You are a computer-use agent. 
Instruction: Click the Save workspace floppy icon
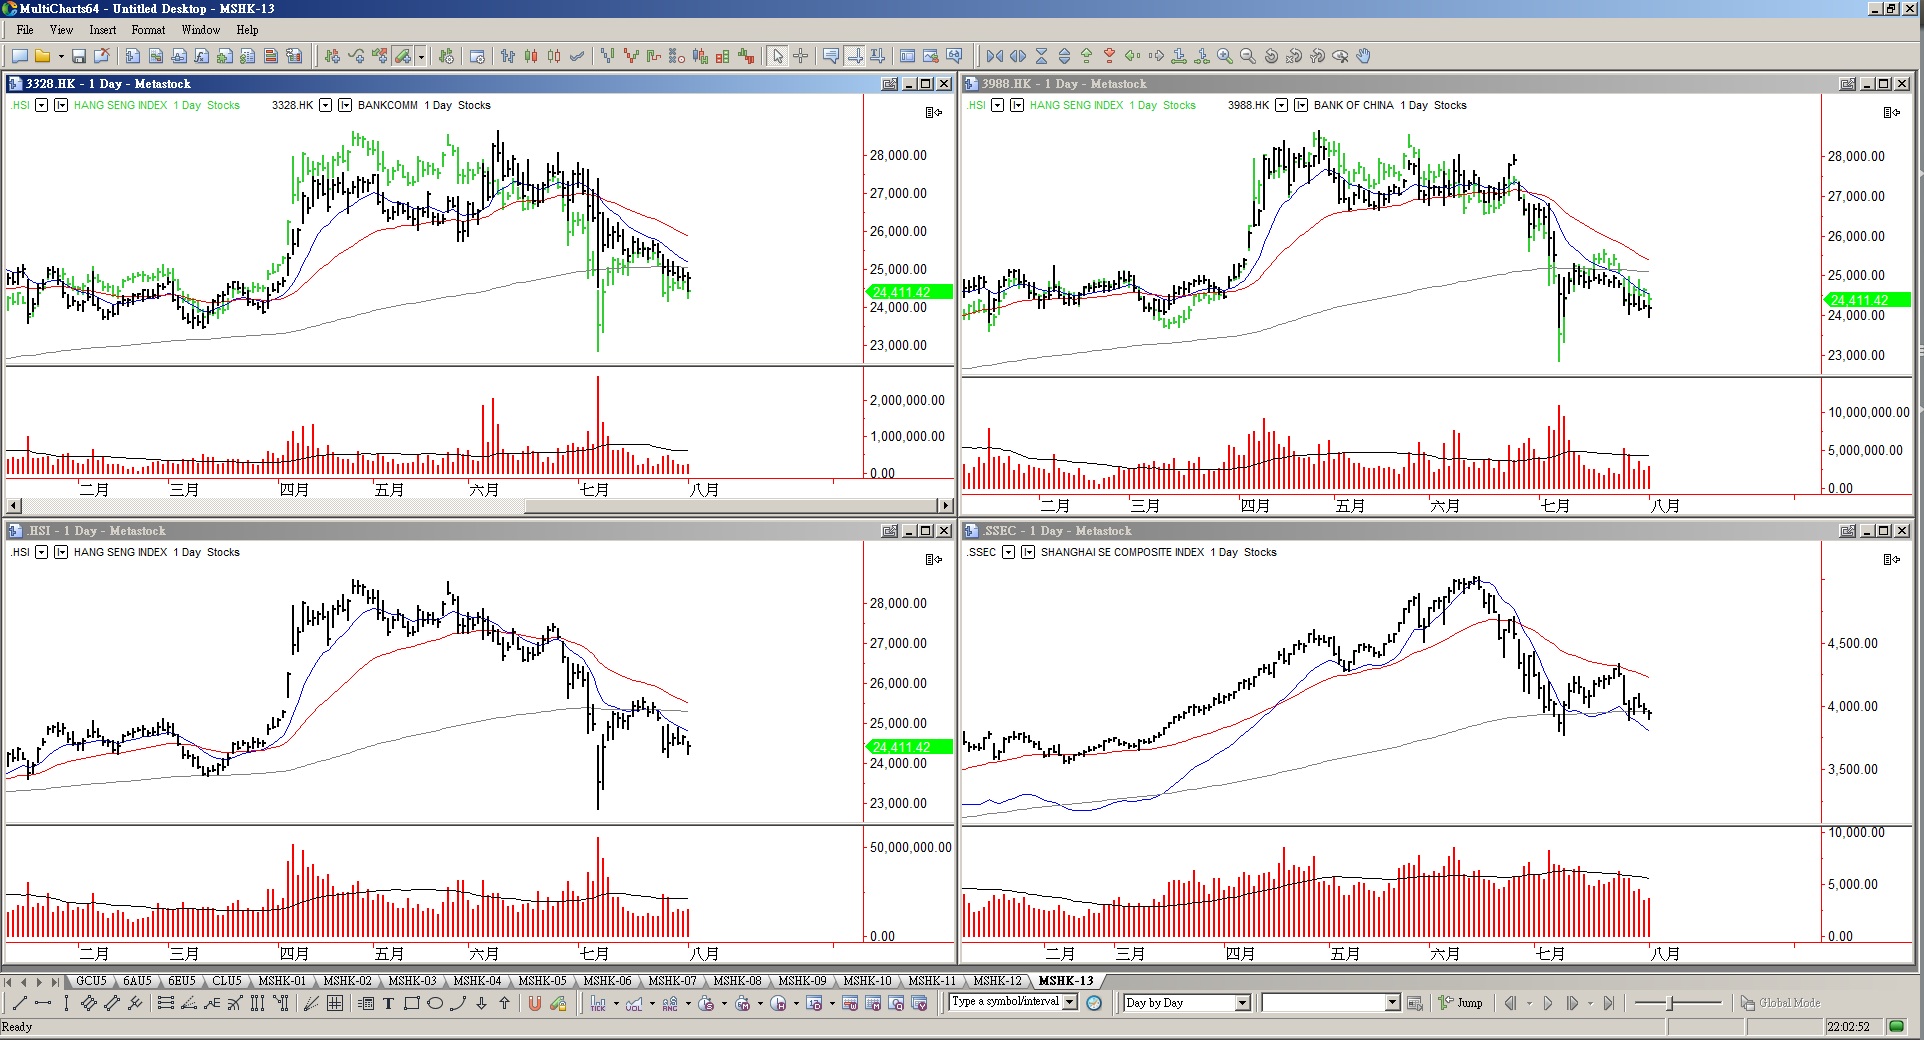click(78, 56)
